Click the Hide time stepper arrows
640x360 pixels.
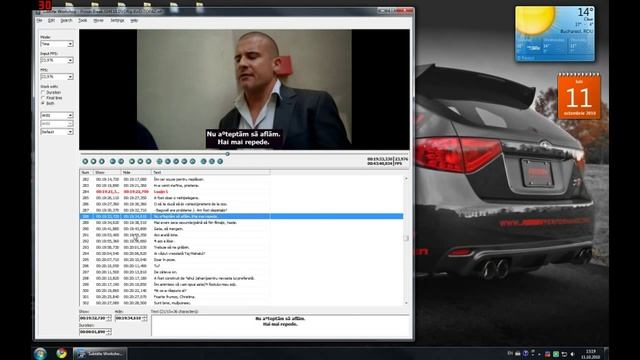(x=144, y=318)
